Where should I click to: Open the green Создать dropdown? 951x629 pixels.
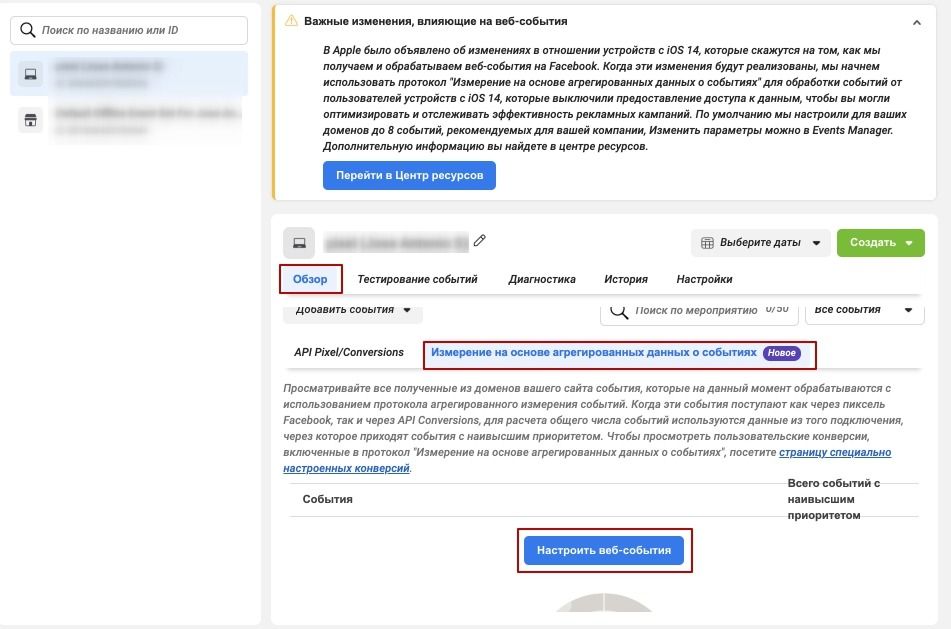tap(880, 242)
